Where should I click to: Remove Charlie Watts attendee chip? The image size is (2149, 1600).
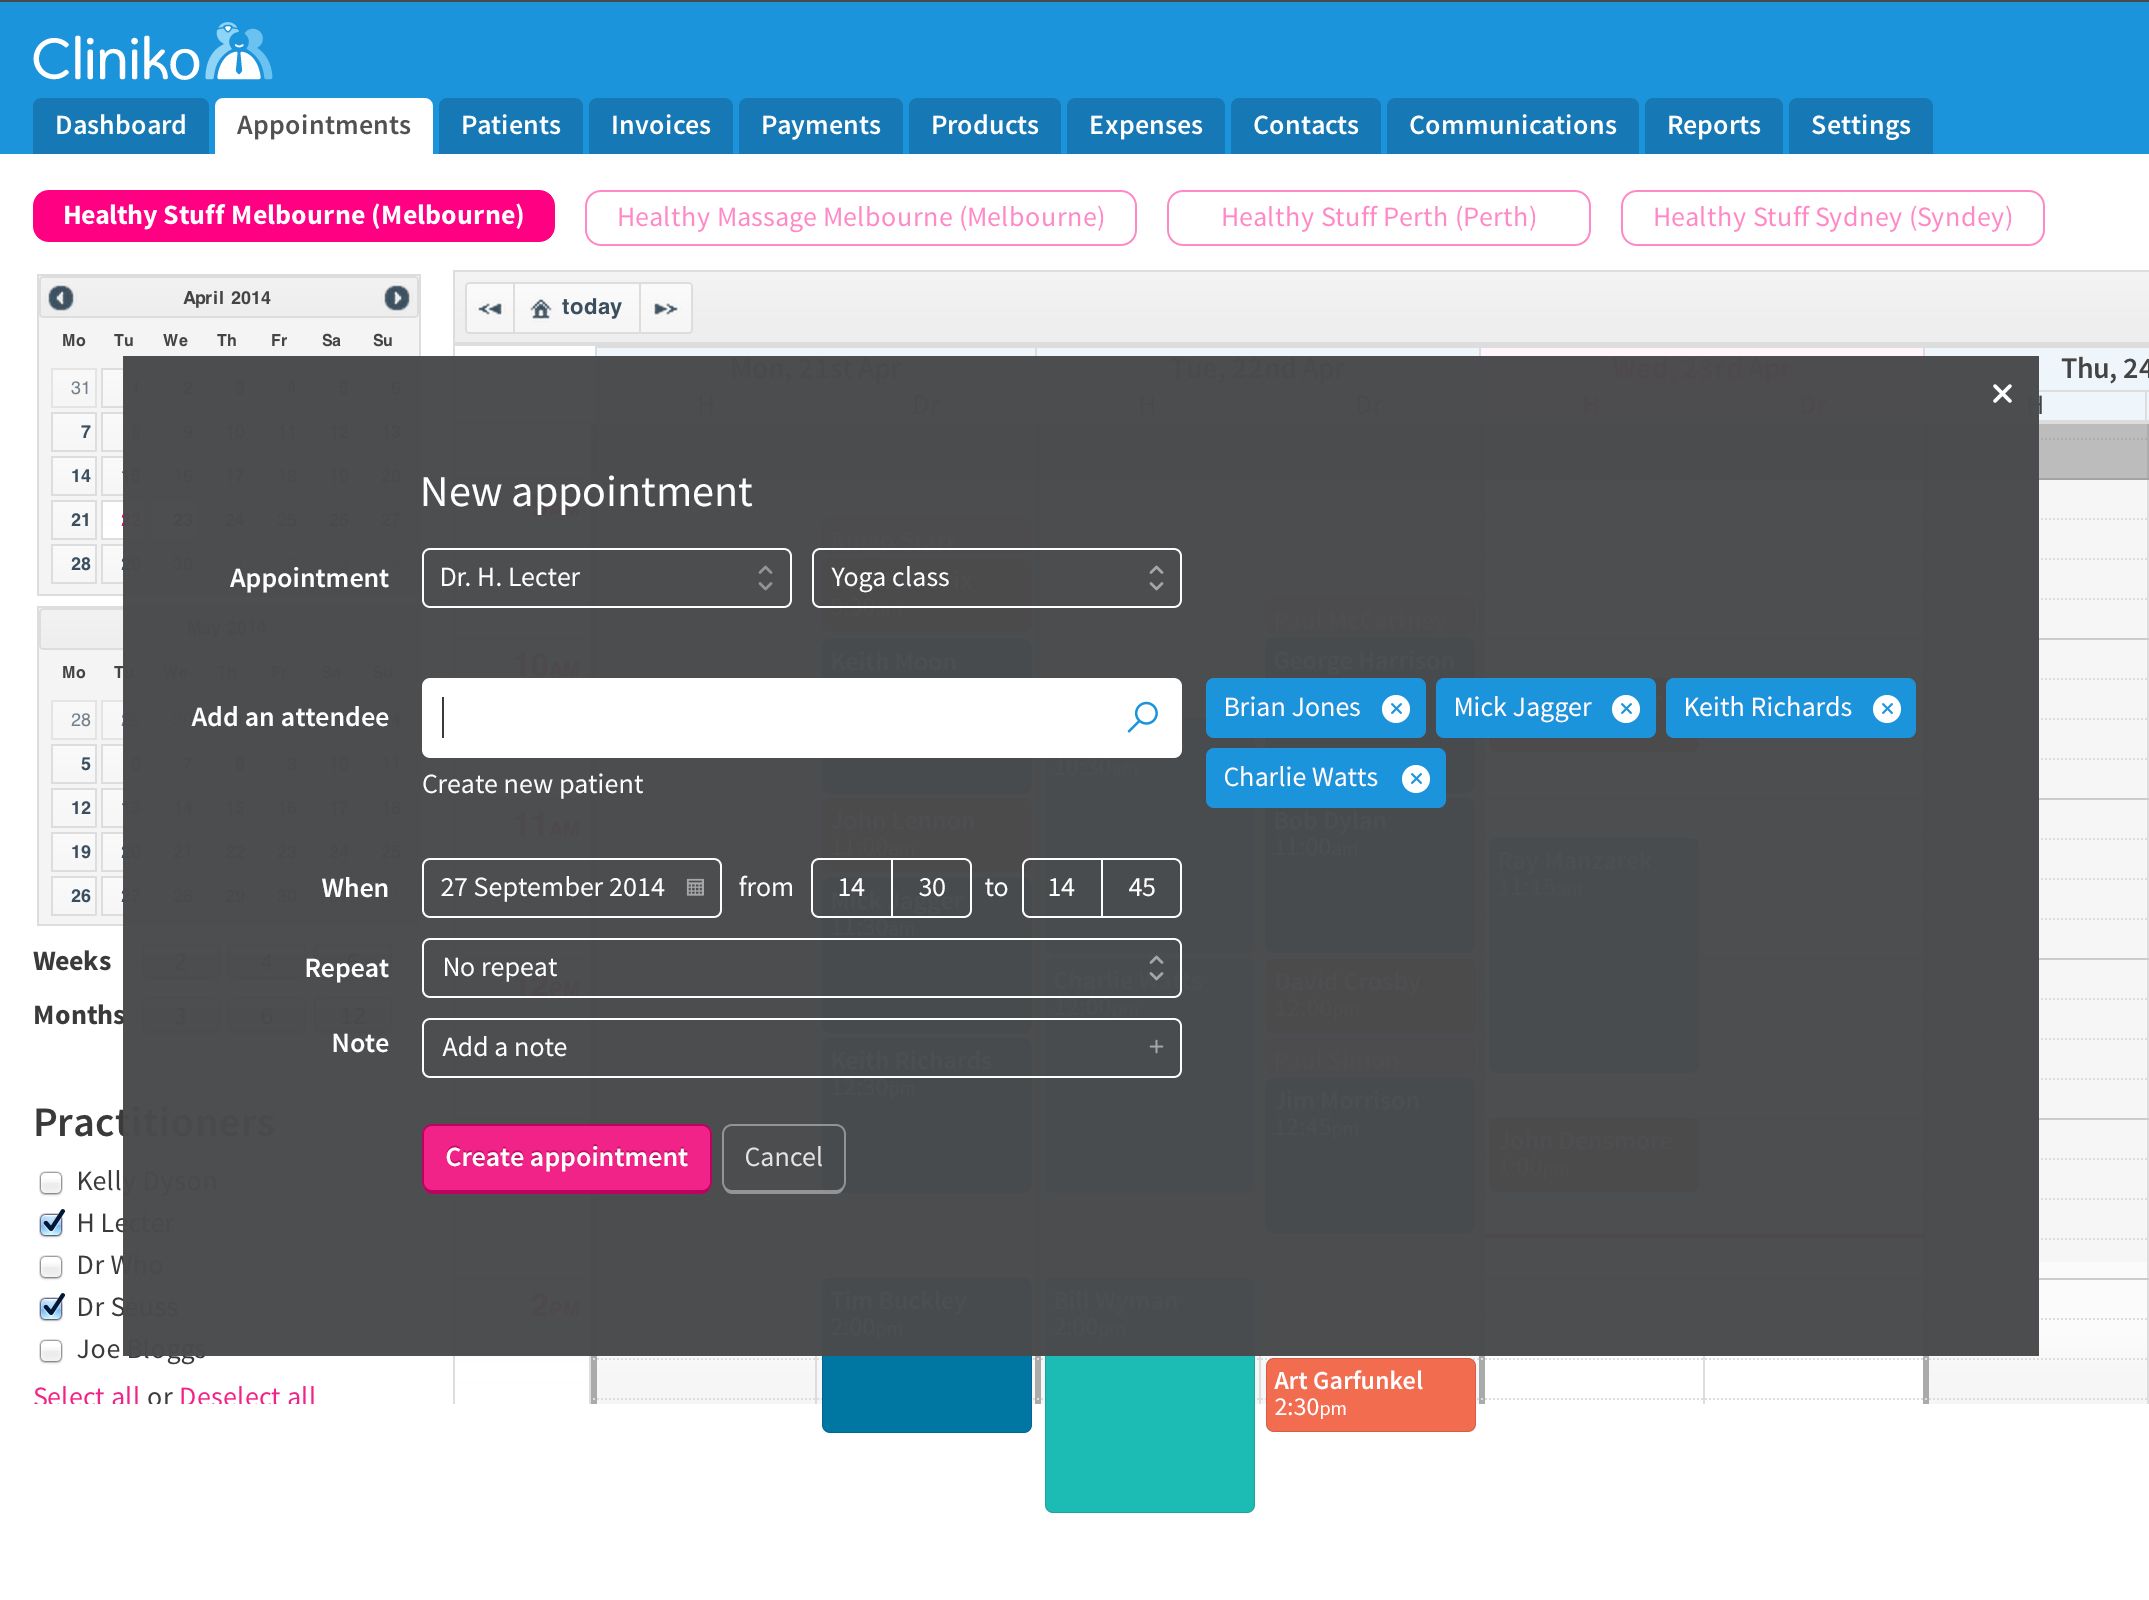pyautogui.click(x=1415, y=779)
